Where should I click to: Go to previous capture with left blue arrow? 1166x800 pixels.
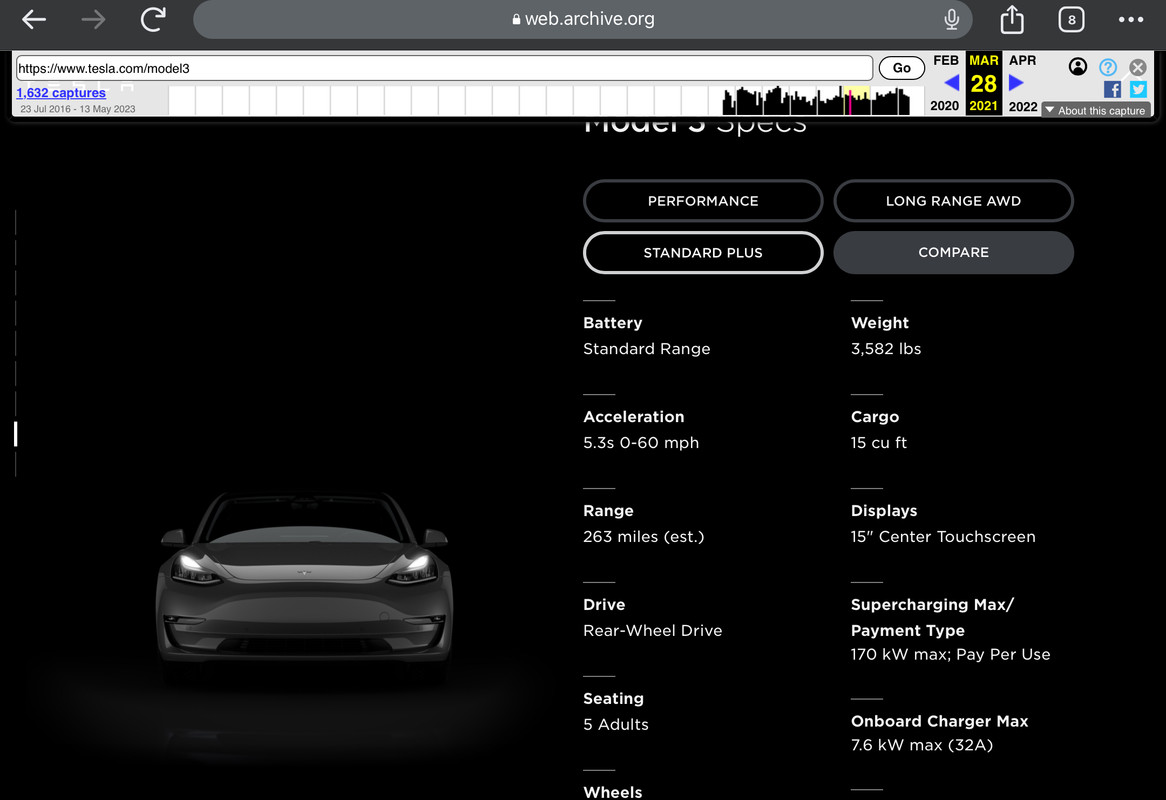(x=951, y=83)
